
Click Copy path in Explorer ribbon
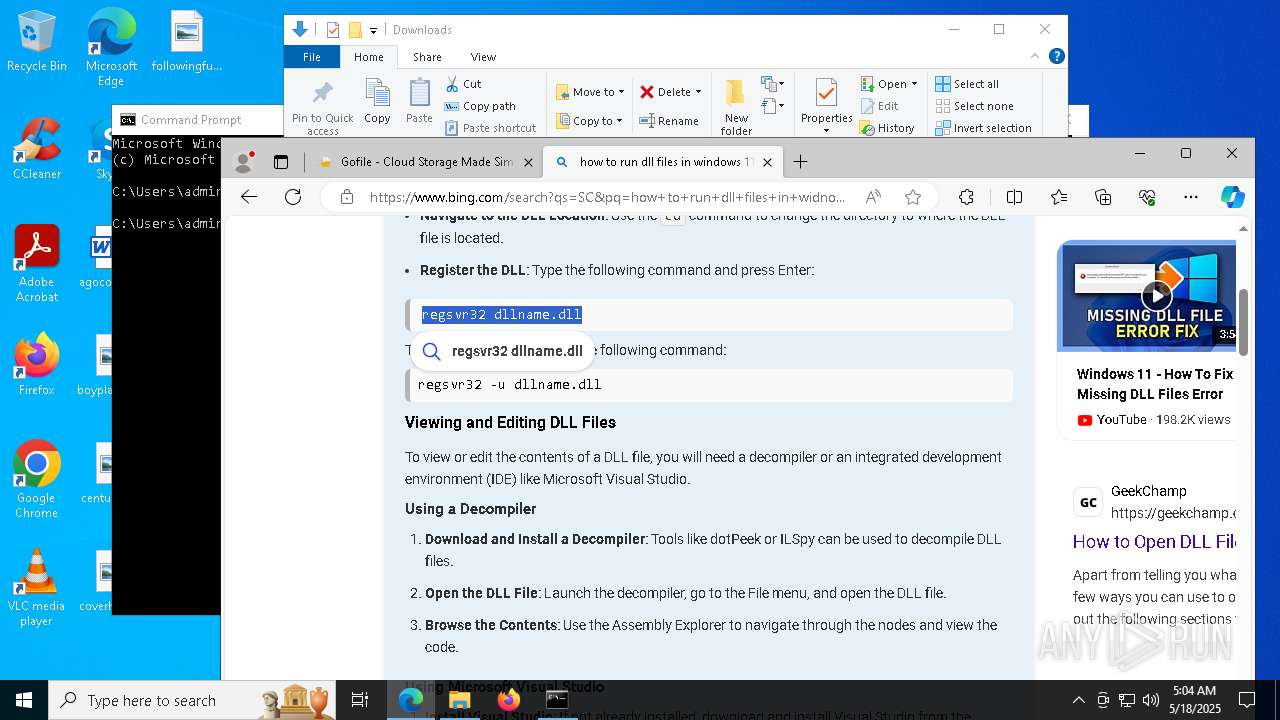tap(480, 106)
